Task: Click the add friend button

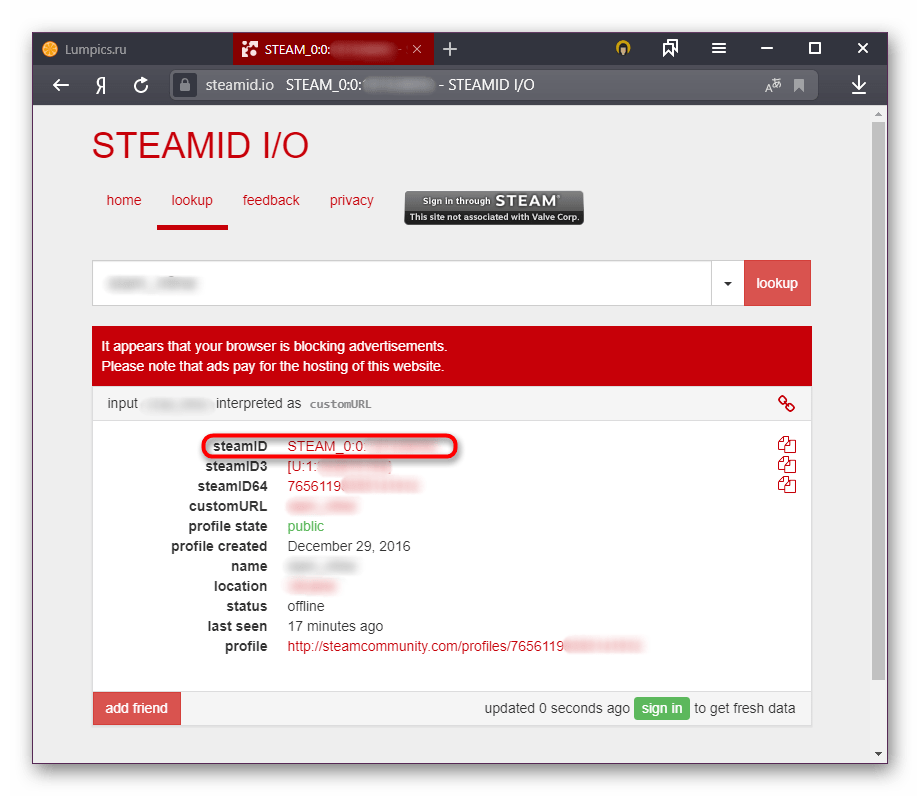Action: point(137,709)
